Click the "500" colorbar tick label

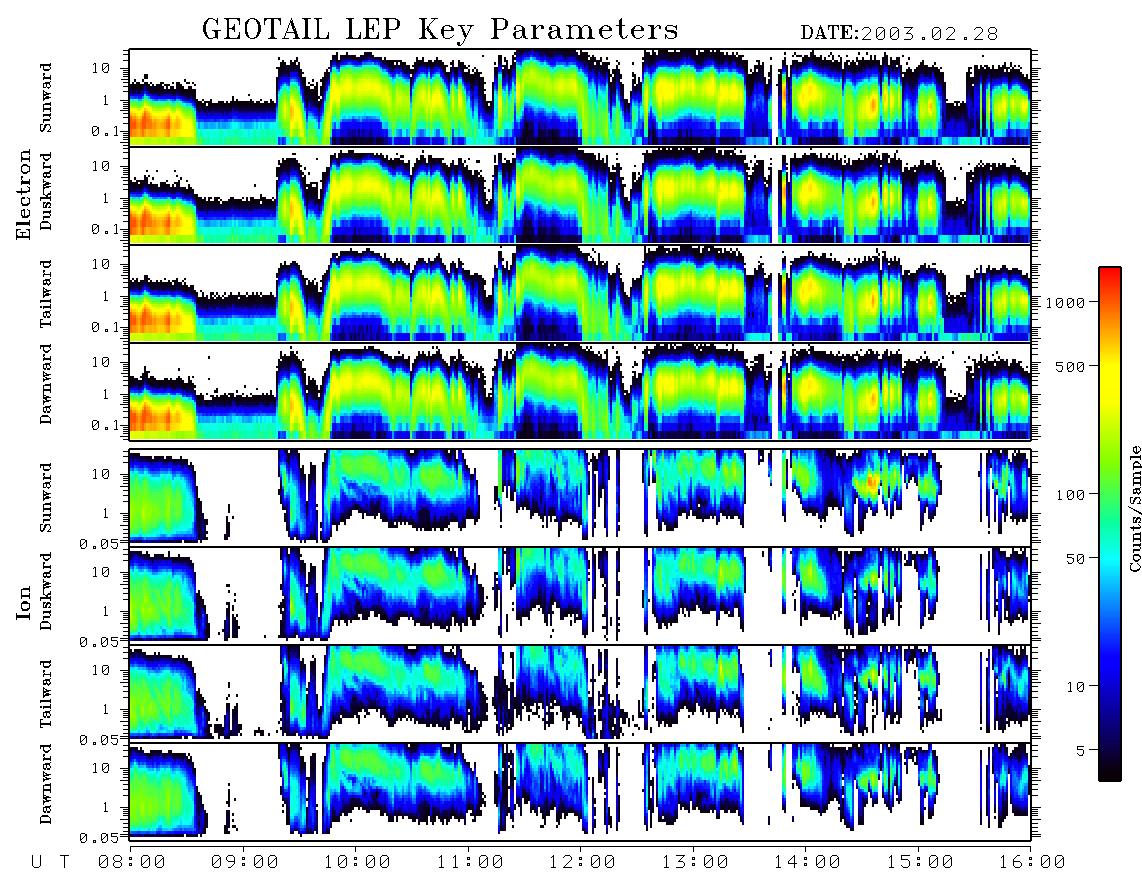(x=1070, y=366)
